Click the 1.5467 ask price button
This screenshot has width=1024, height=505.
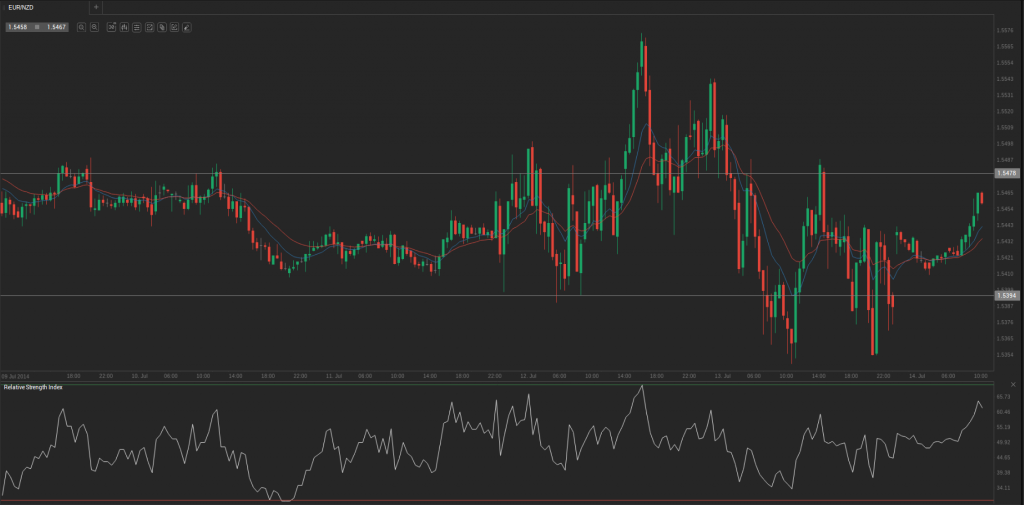click(x=56, y=27)
